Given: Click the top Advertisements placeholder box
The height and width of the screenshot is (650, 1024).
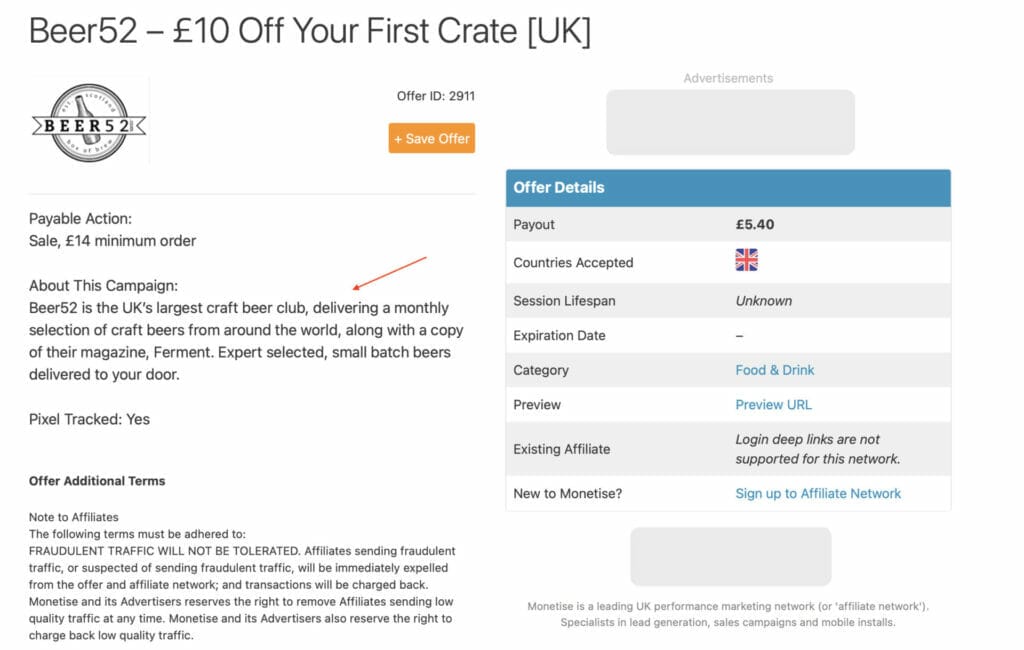Looking at the screenshot, I should point(730,122).
